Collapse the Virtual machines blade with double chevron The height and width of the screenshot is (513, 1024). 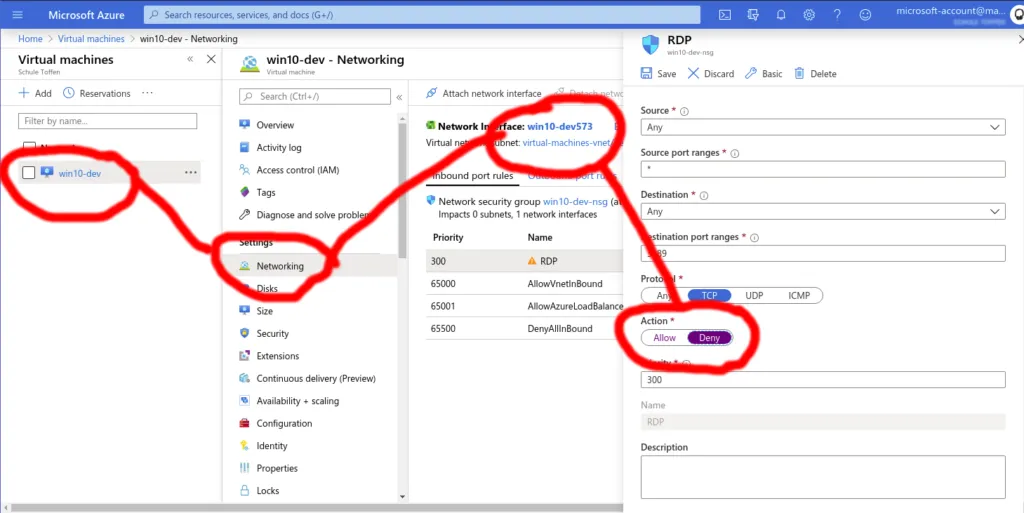click(190, 59)
